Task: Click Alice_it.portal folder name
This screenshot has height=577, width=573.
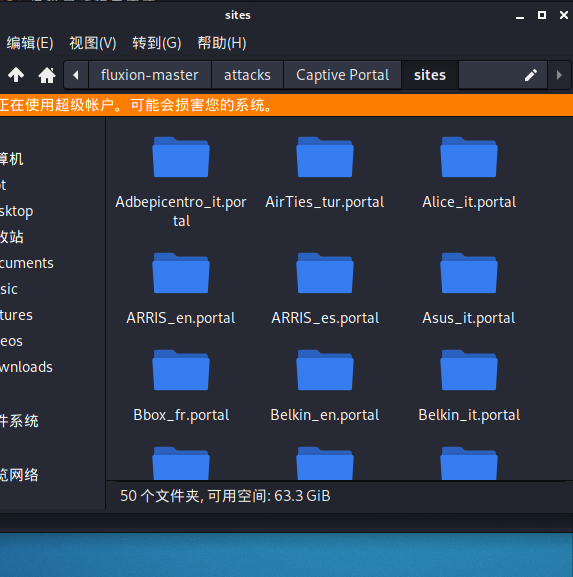Action: pyautogui.click(x=469, y=202)
